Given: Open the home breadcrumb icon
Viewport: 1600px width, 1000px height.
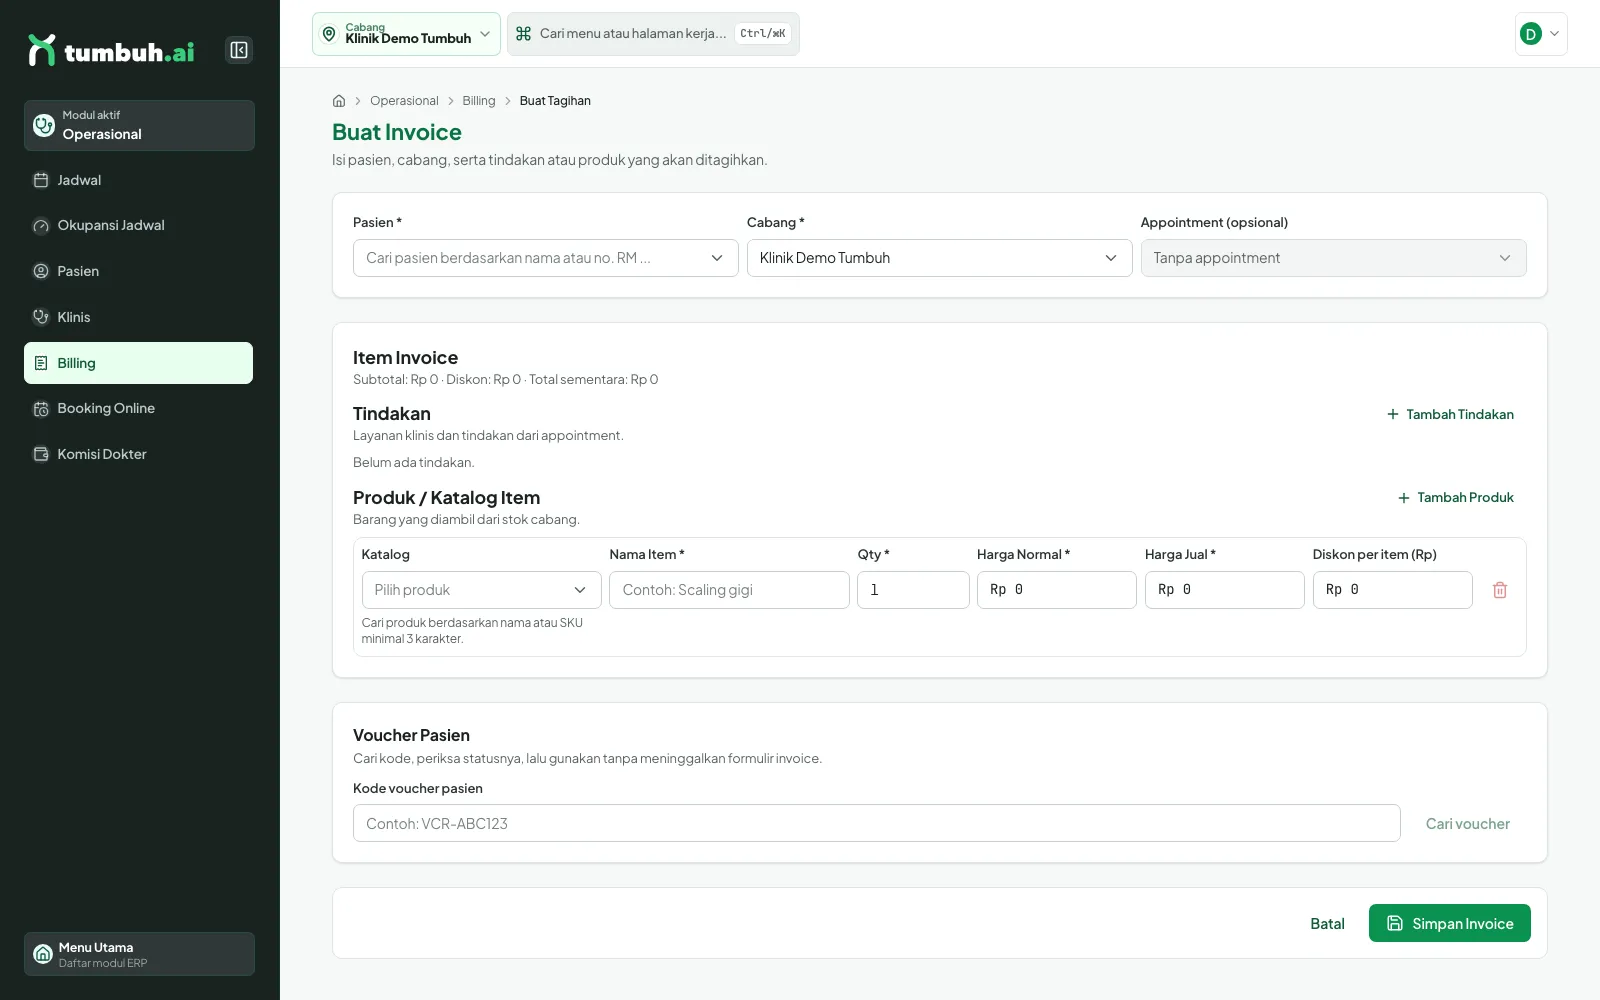Looking at the screenshot, I should tap(339, 101).
